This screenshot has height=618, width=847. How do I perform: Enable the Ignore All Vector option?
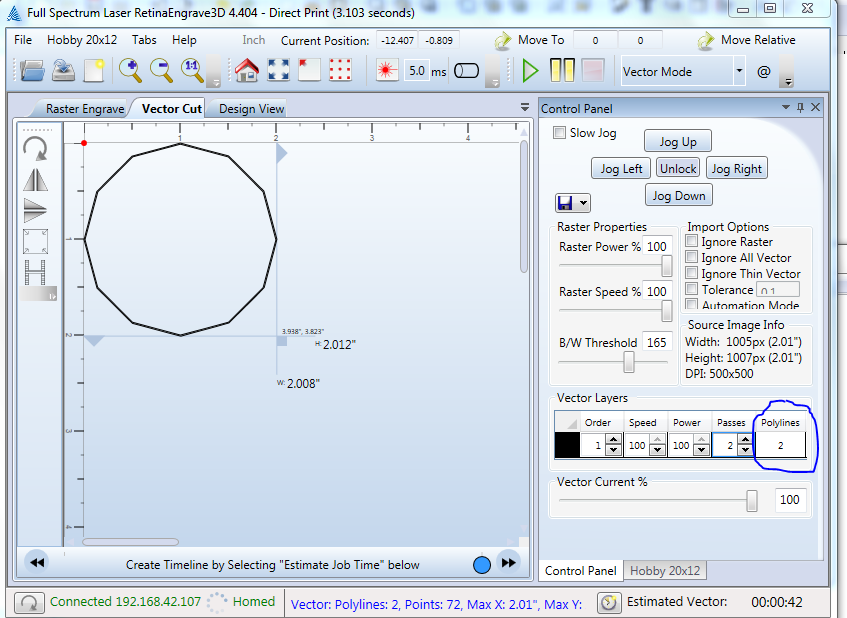[691, 258]
